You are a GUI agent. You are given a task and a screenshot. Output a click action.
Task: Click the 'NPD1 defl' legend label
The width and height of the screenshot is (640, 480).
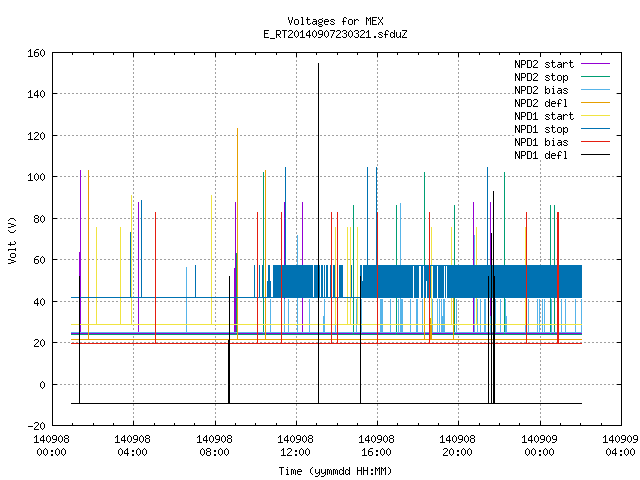[x=541, y=156]
